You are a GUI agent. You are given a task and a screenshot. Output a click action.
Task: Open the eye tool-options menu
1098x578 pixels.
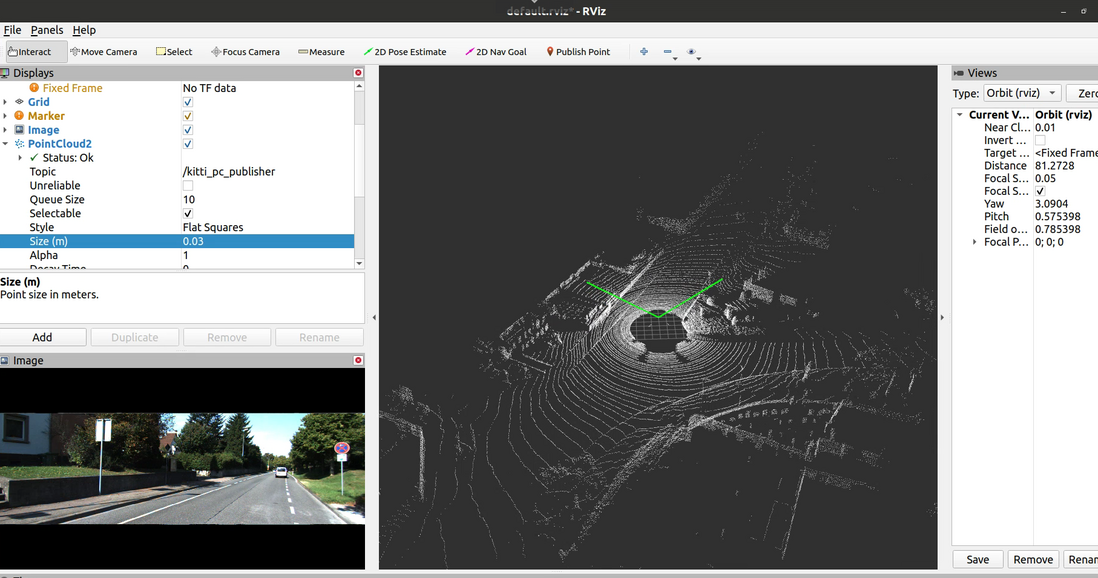pos(693,53)
